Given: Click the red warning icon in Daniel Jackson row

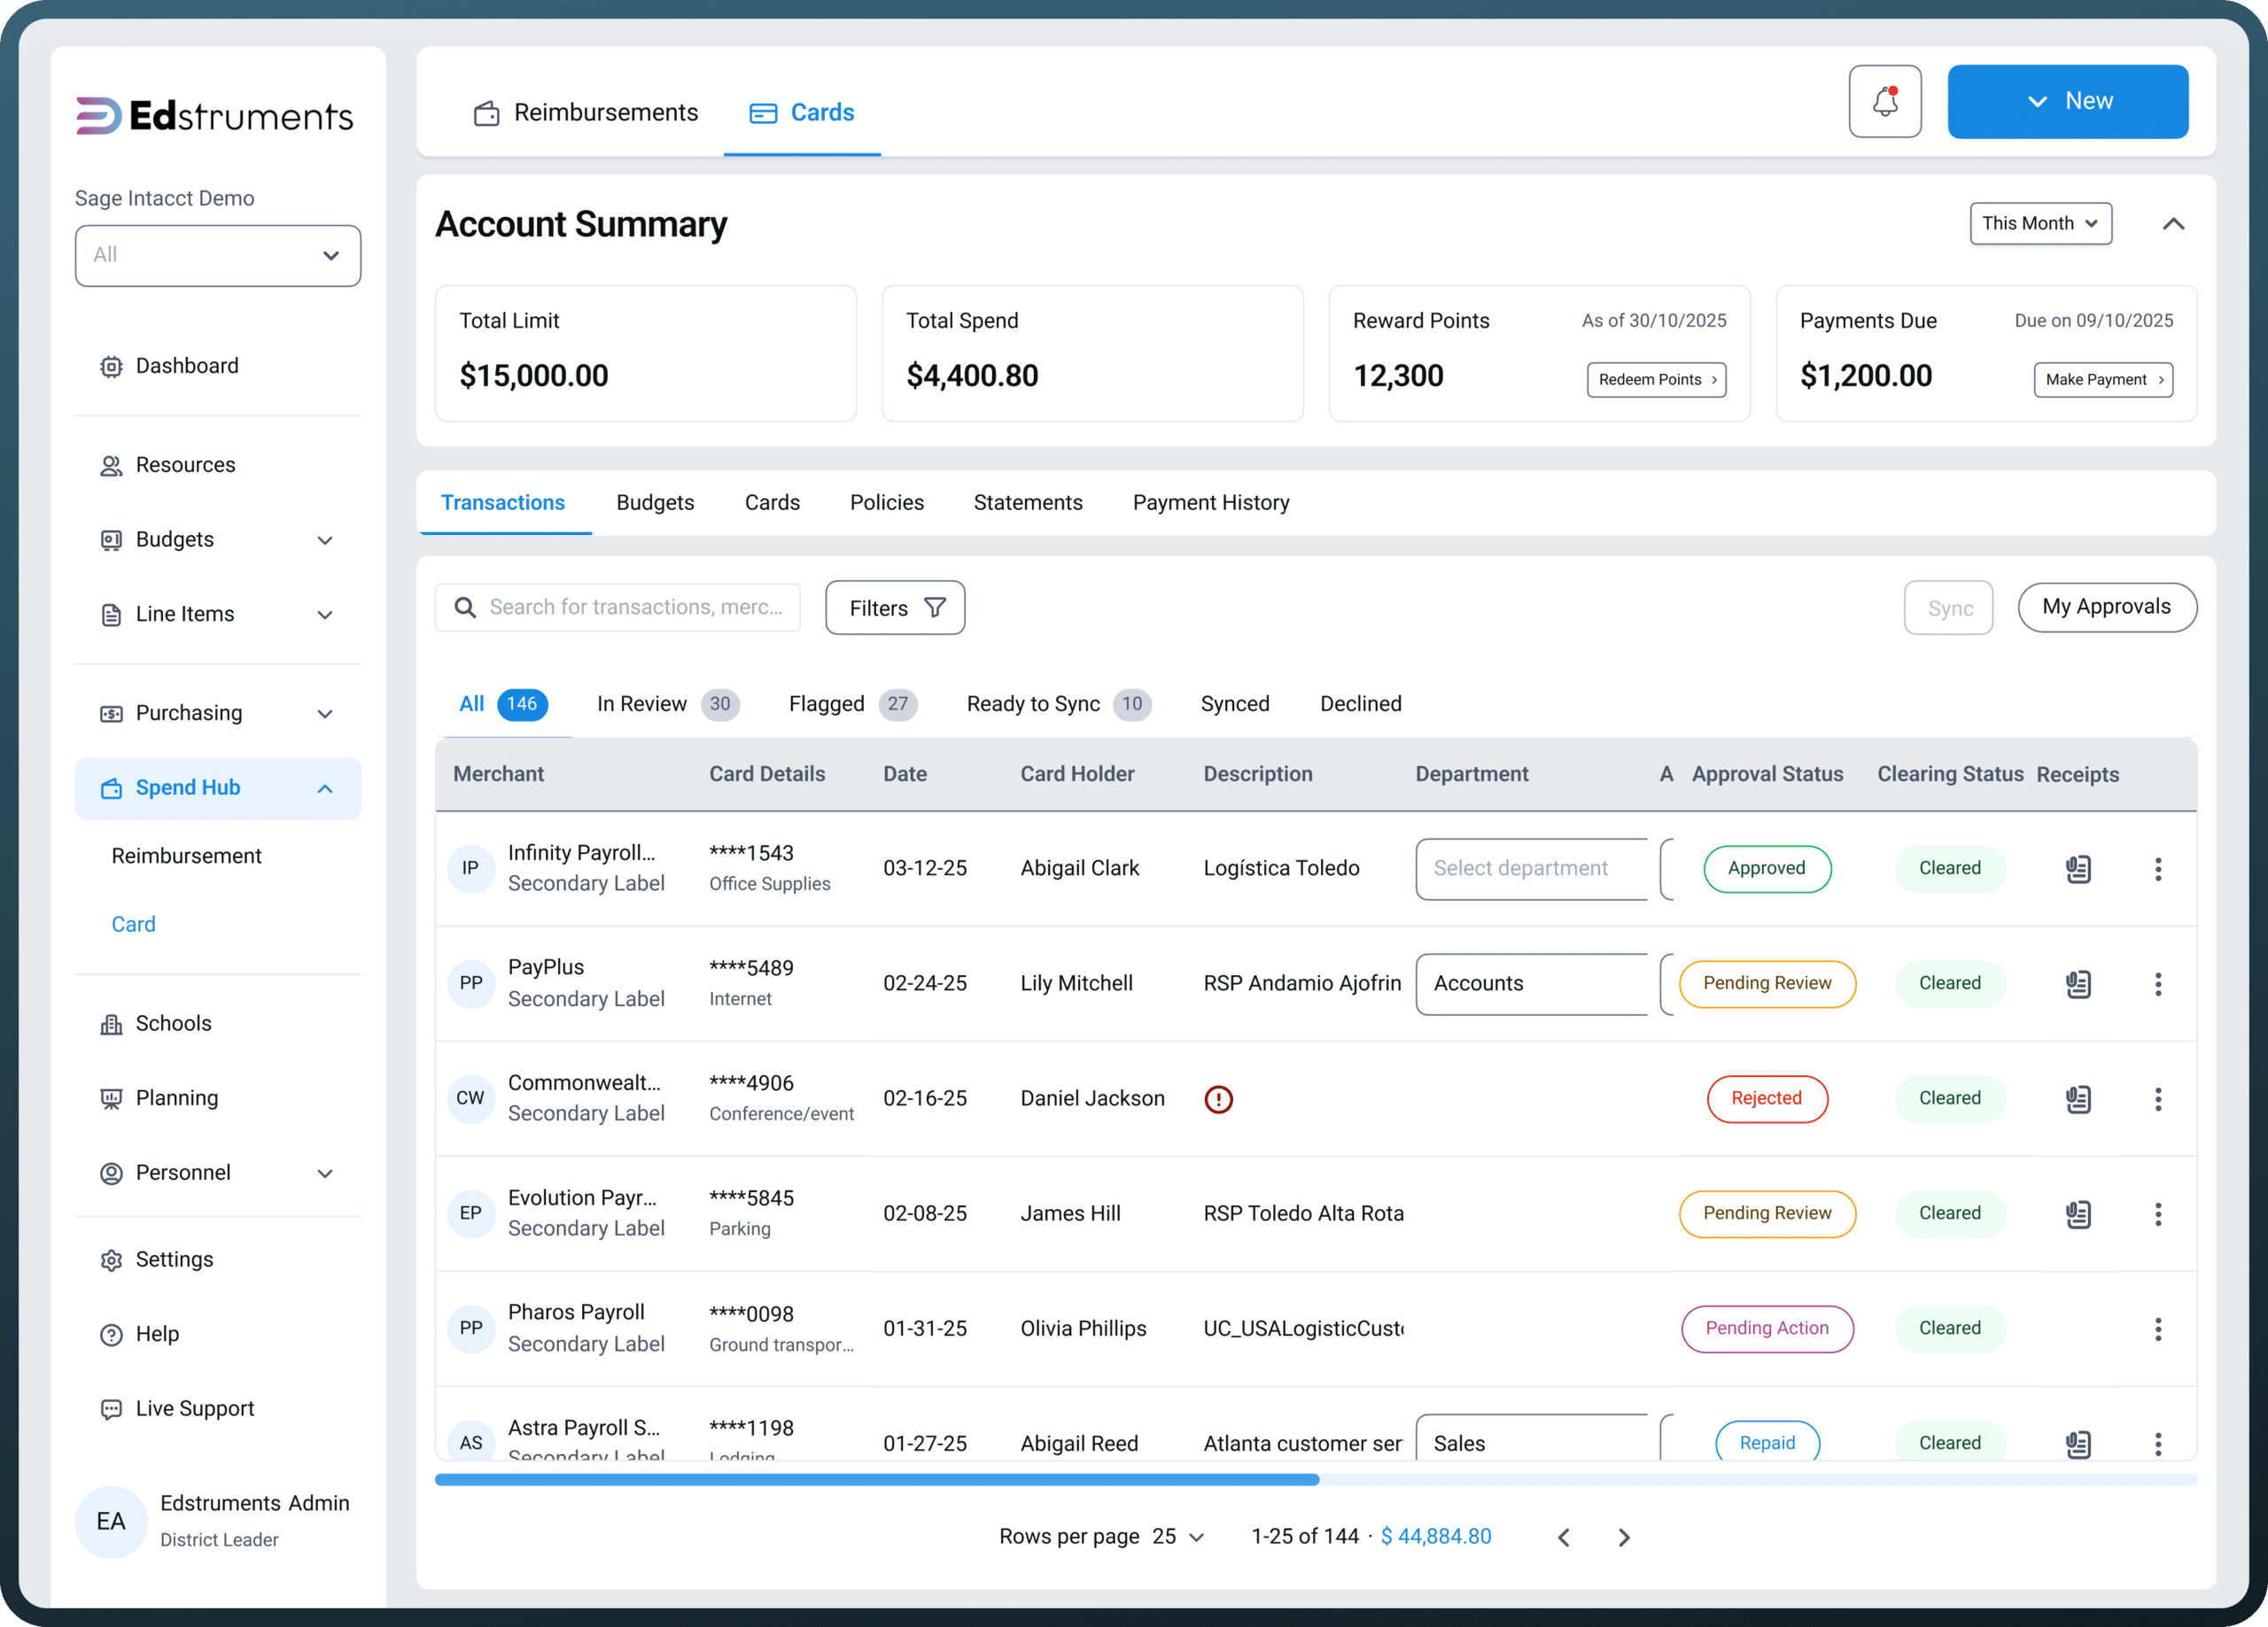Looking at the screenshot, I should pos(1218,1098).
